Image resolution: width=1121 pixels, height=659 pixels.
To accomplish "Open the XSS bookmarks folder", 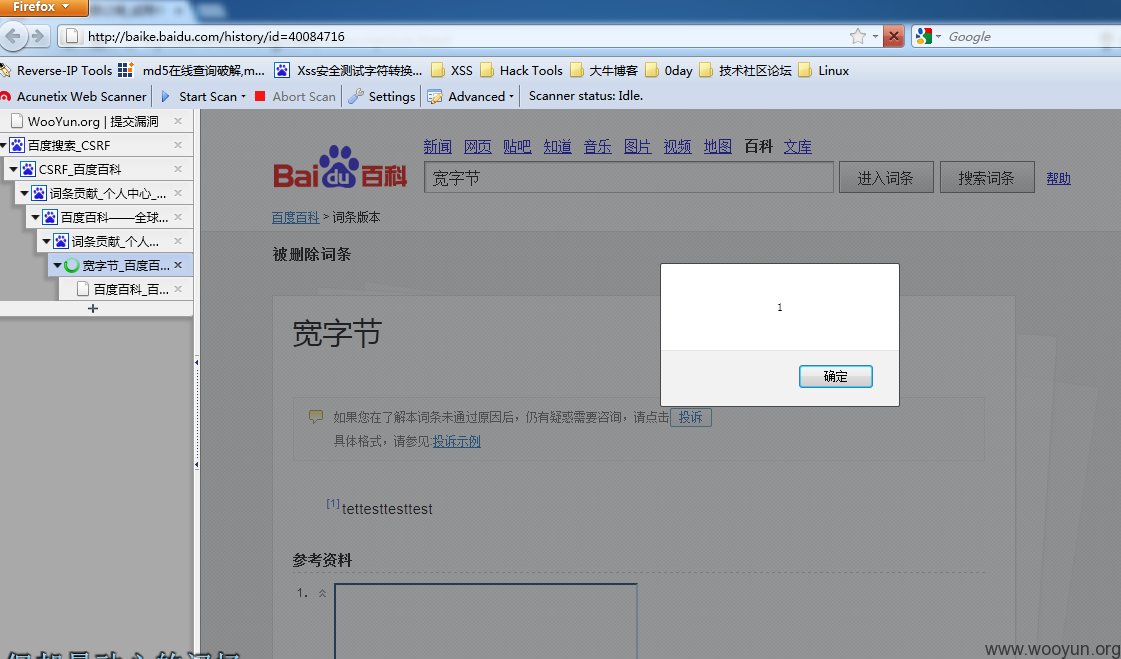I will 453,70.
